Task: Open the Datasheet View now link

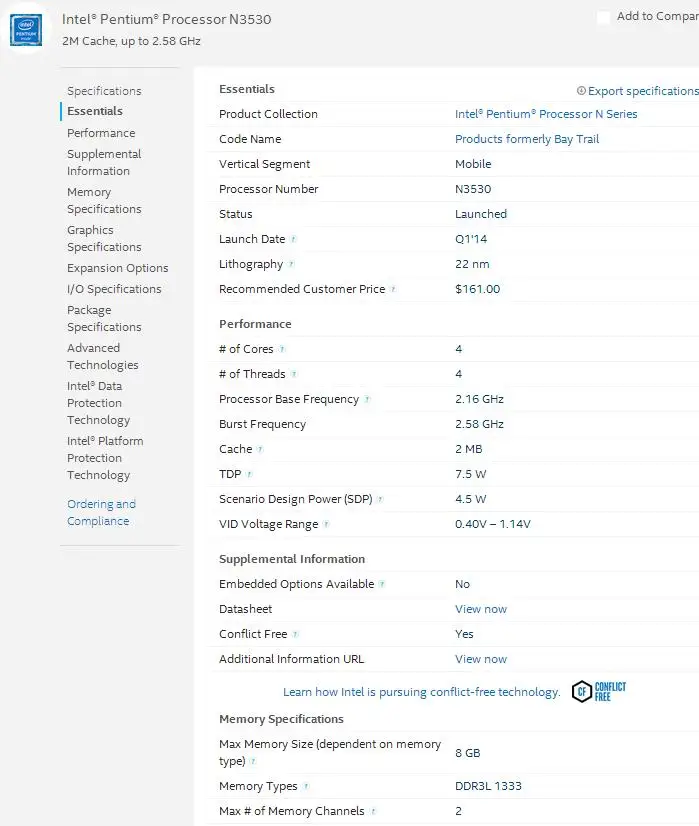Action: point(481,609)
